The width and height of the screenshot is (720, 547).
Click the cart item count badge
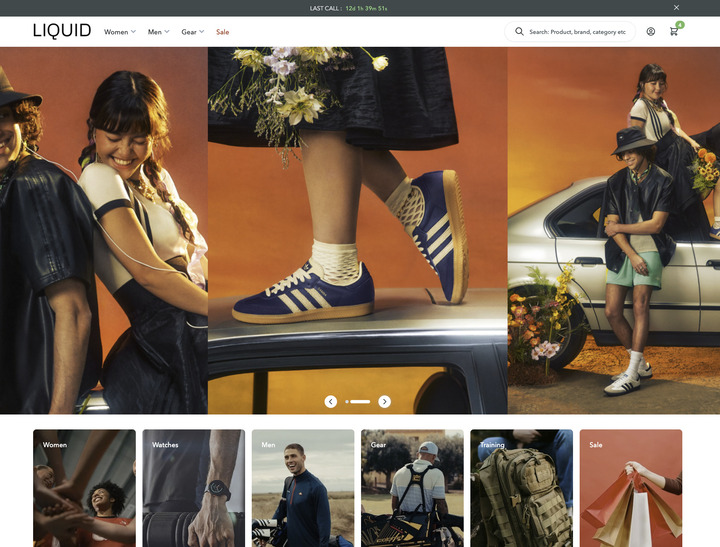click(x=680, y=25)
